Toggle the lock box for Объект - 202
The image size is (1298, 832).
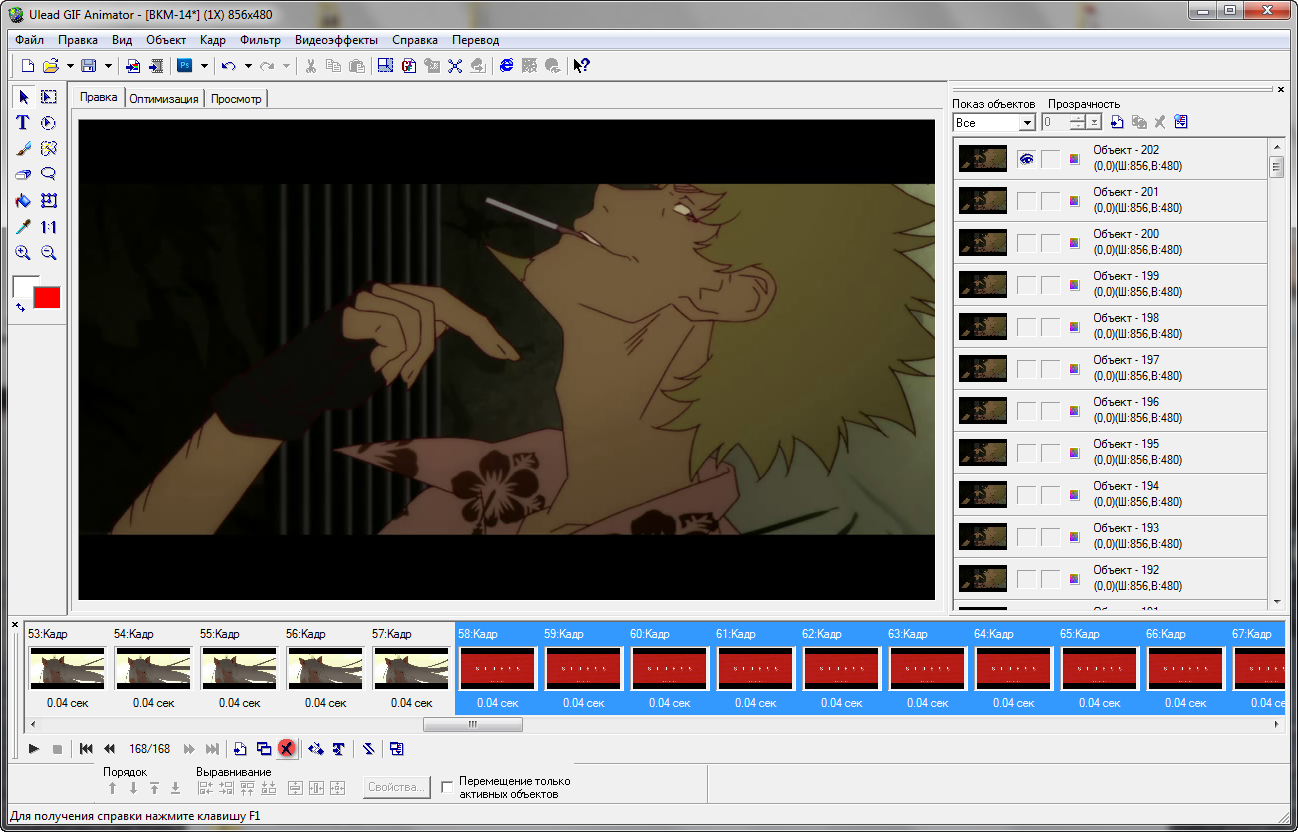(x=1050, y=159)
